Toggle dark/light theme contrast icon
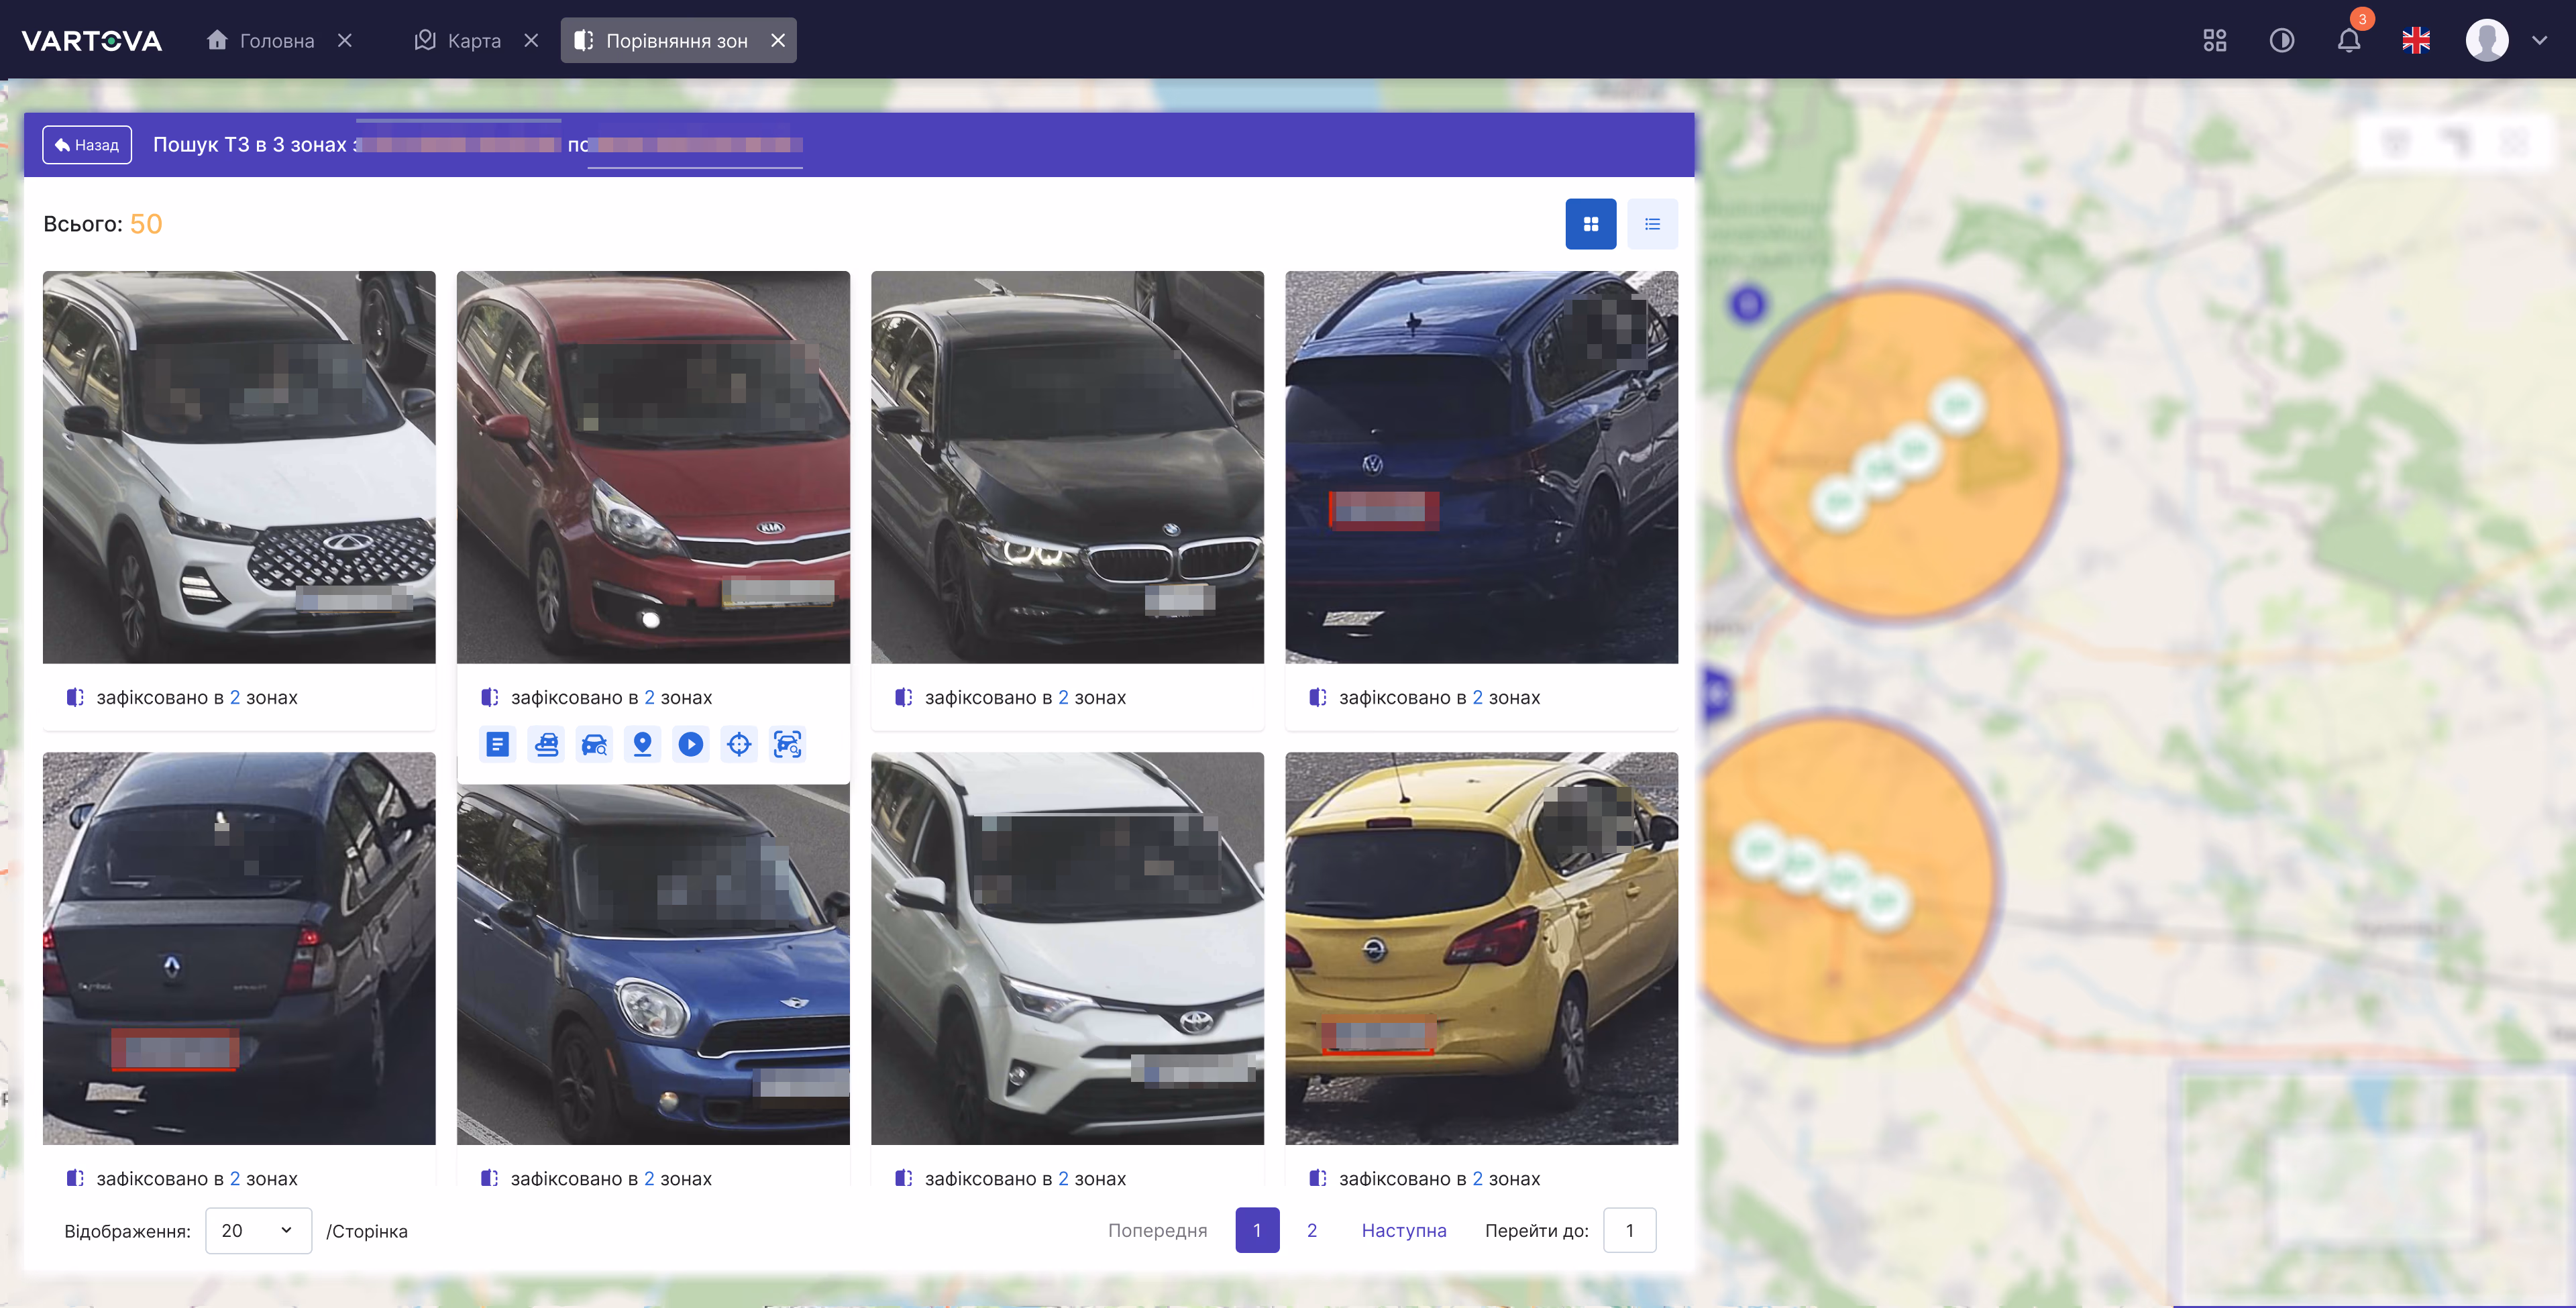The height and width of the screenshot is (1308, 2576). 2282,40
